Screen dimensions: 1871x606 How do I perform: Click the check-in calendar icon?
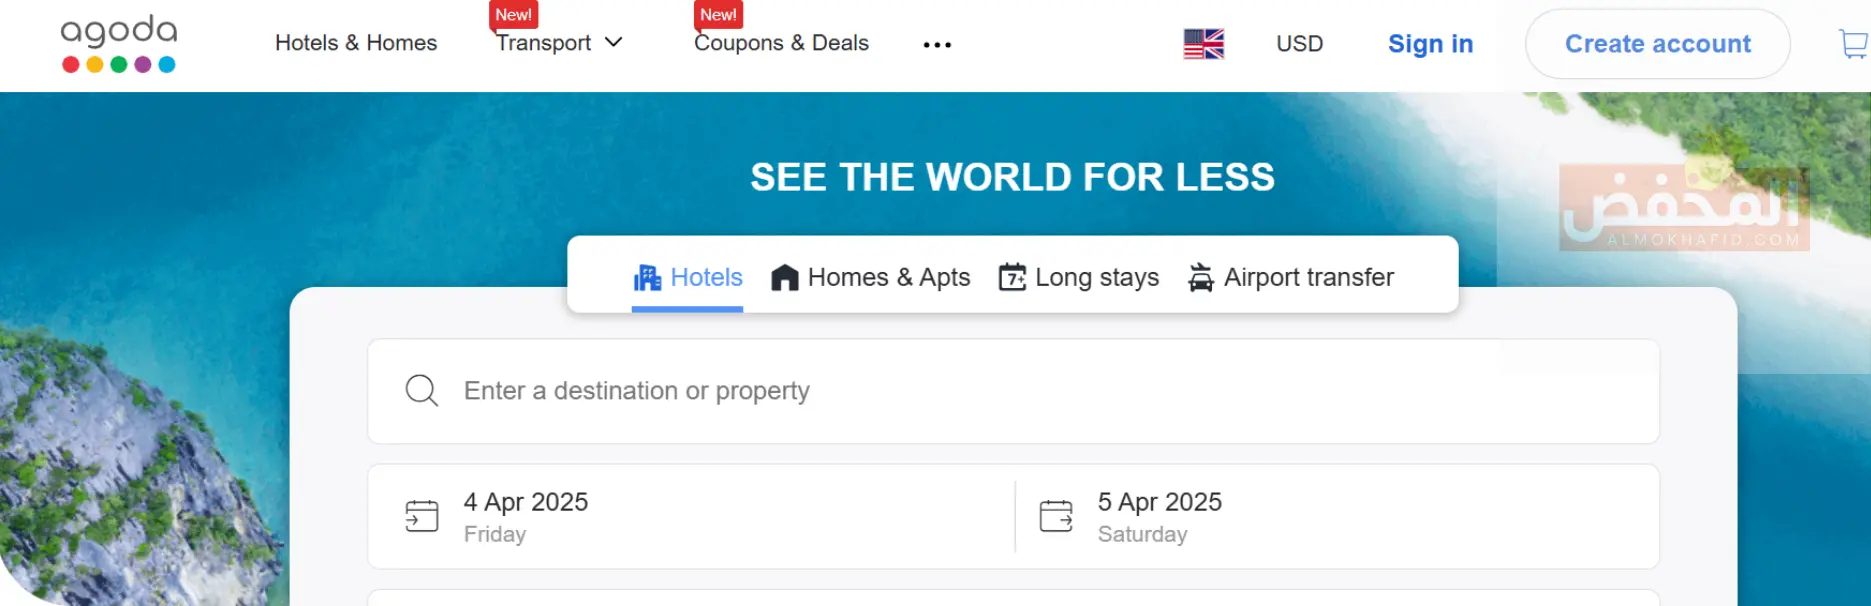click(x=421, y=516)
